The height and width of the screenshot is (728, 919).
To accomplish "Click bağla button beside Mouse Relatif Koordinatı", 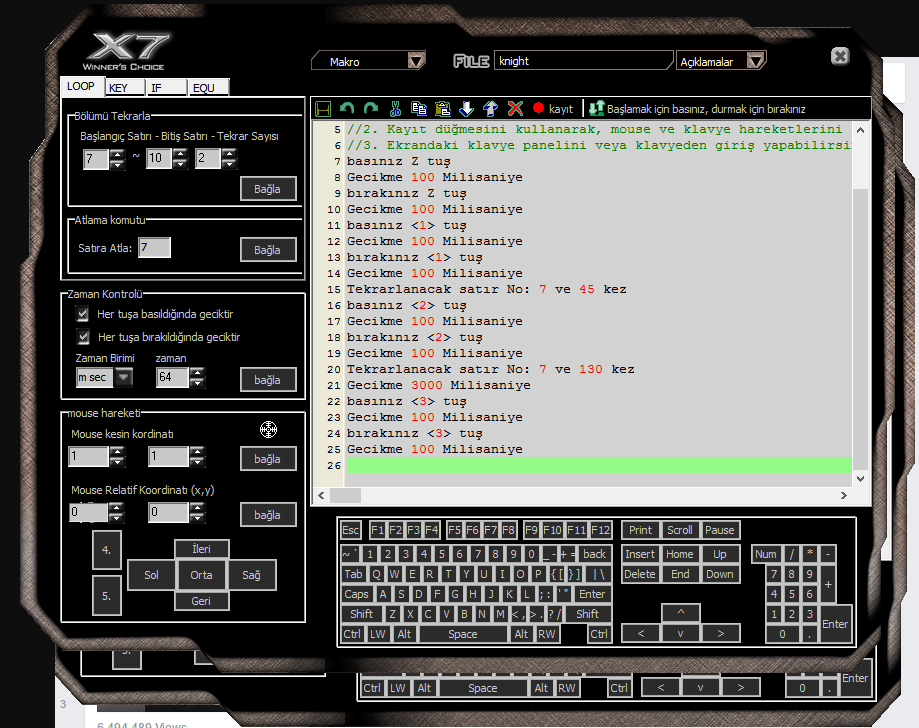I will pos(268,515).
